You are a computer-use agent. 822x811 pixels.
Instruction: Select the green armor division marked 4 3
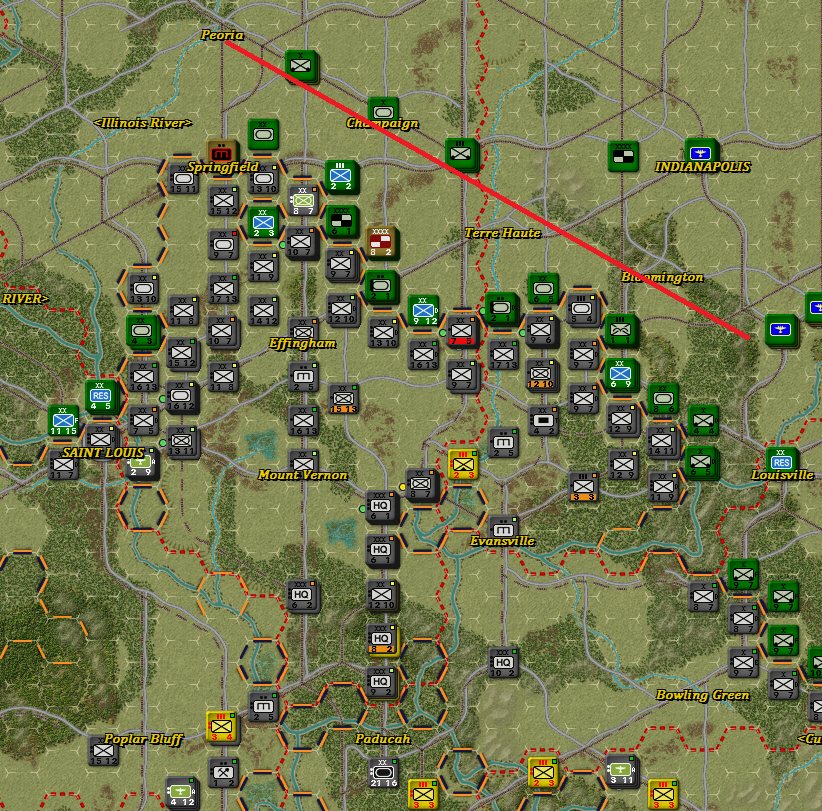(x=142, y=331)
